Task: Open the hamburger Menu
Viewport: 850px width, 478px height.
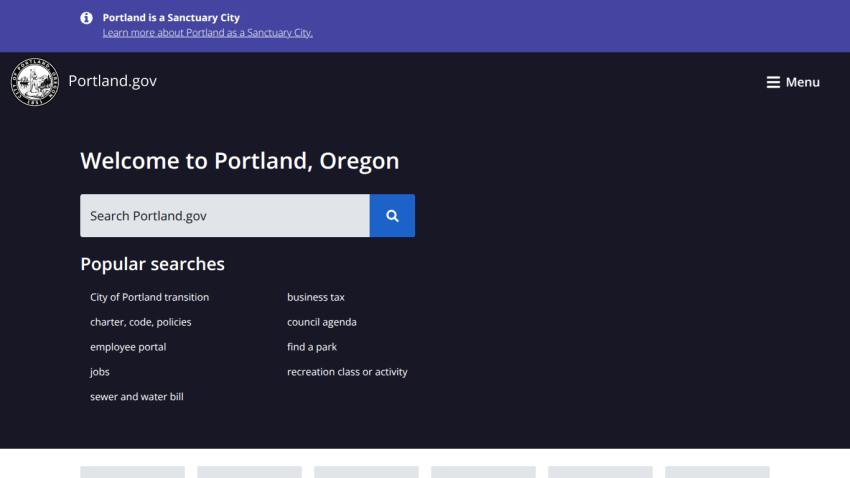Action: 793,82
